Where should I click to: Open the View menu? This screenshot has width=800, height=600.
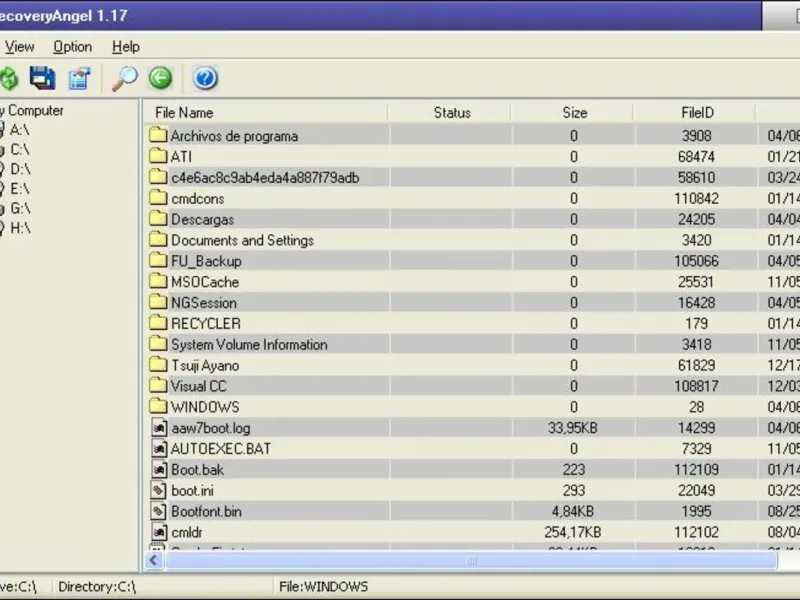(x=19, y=46)
